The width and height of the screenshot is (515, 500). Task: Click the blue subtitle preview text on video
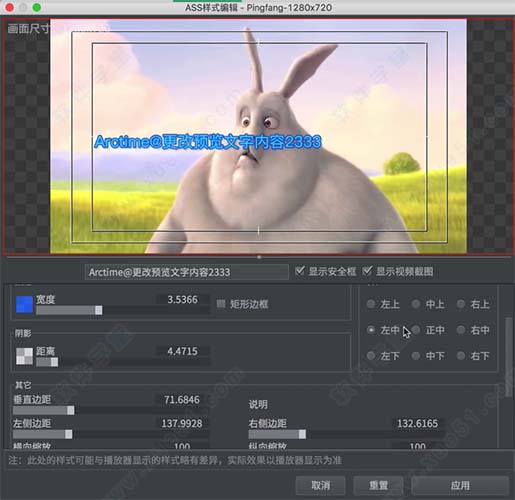coord(208,142)
